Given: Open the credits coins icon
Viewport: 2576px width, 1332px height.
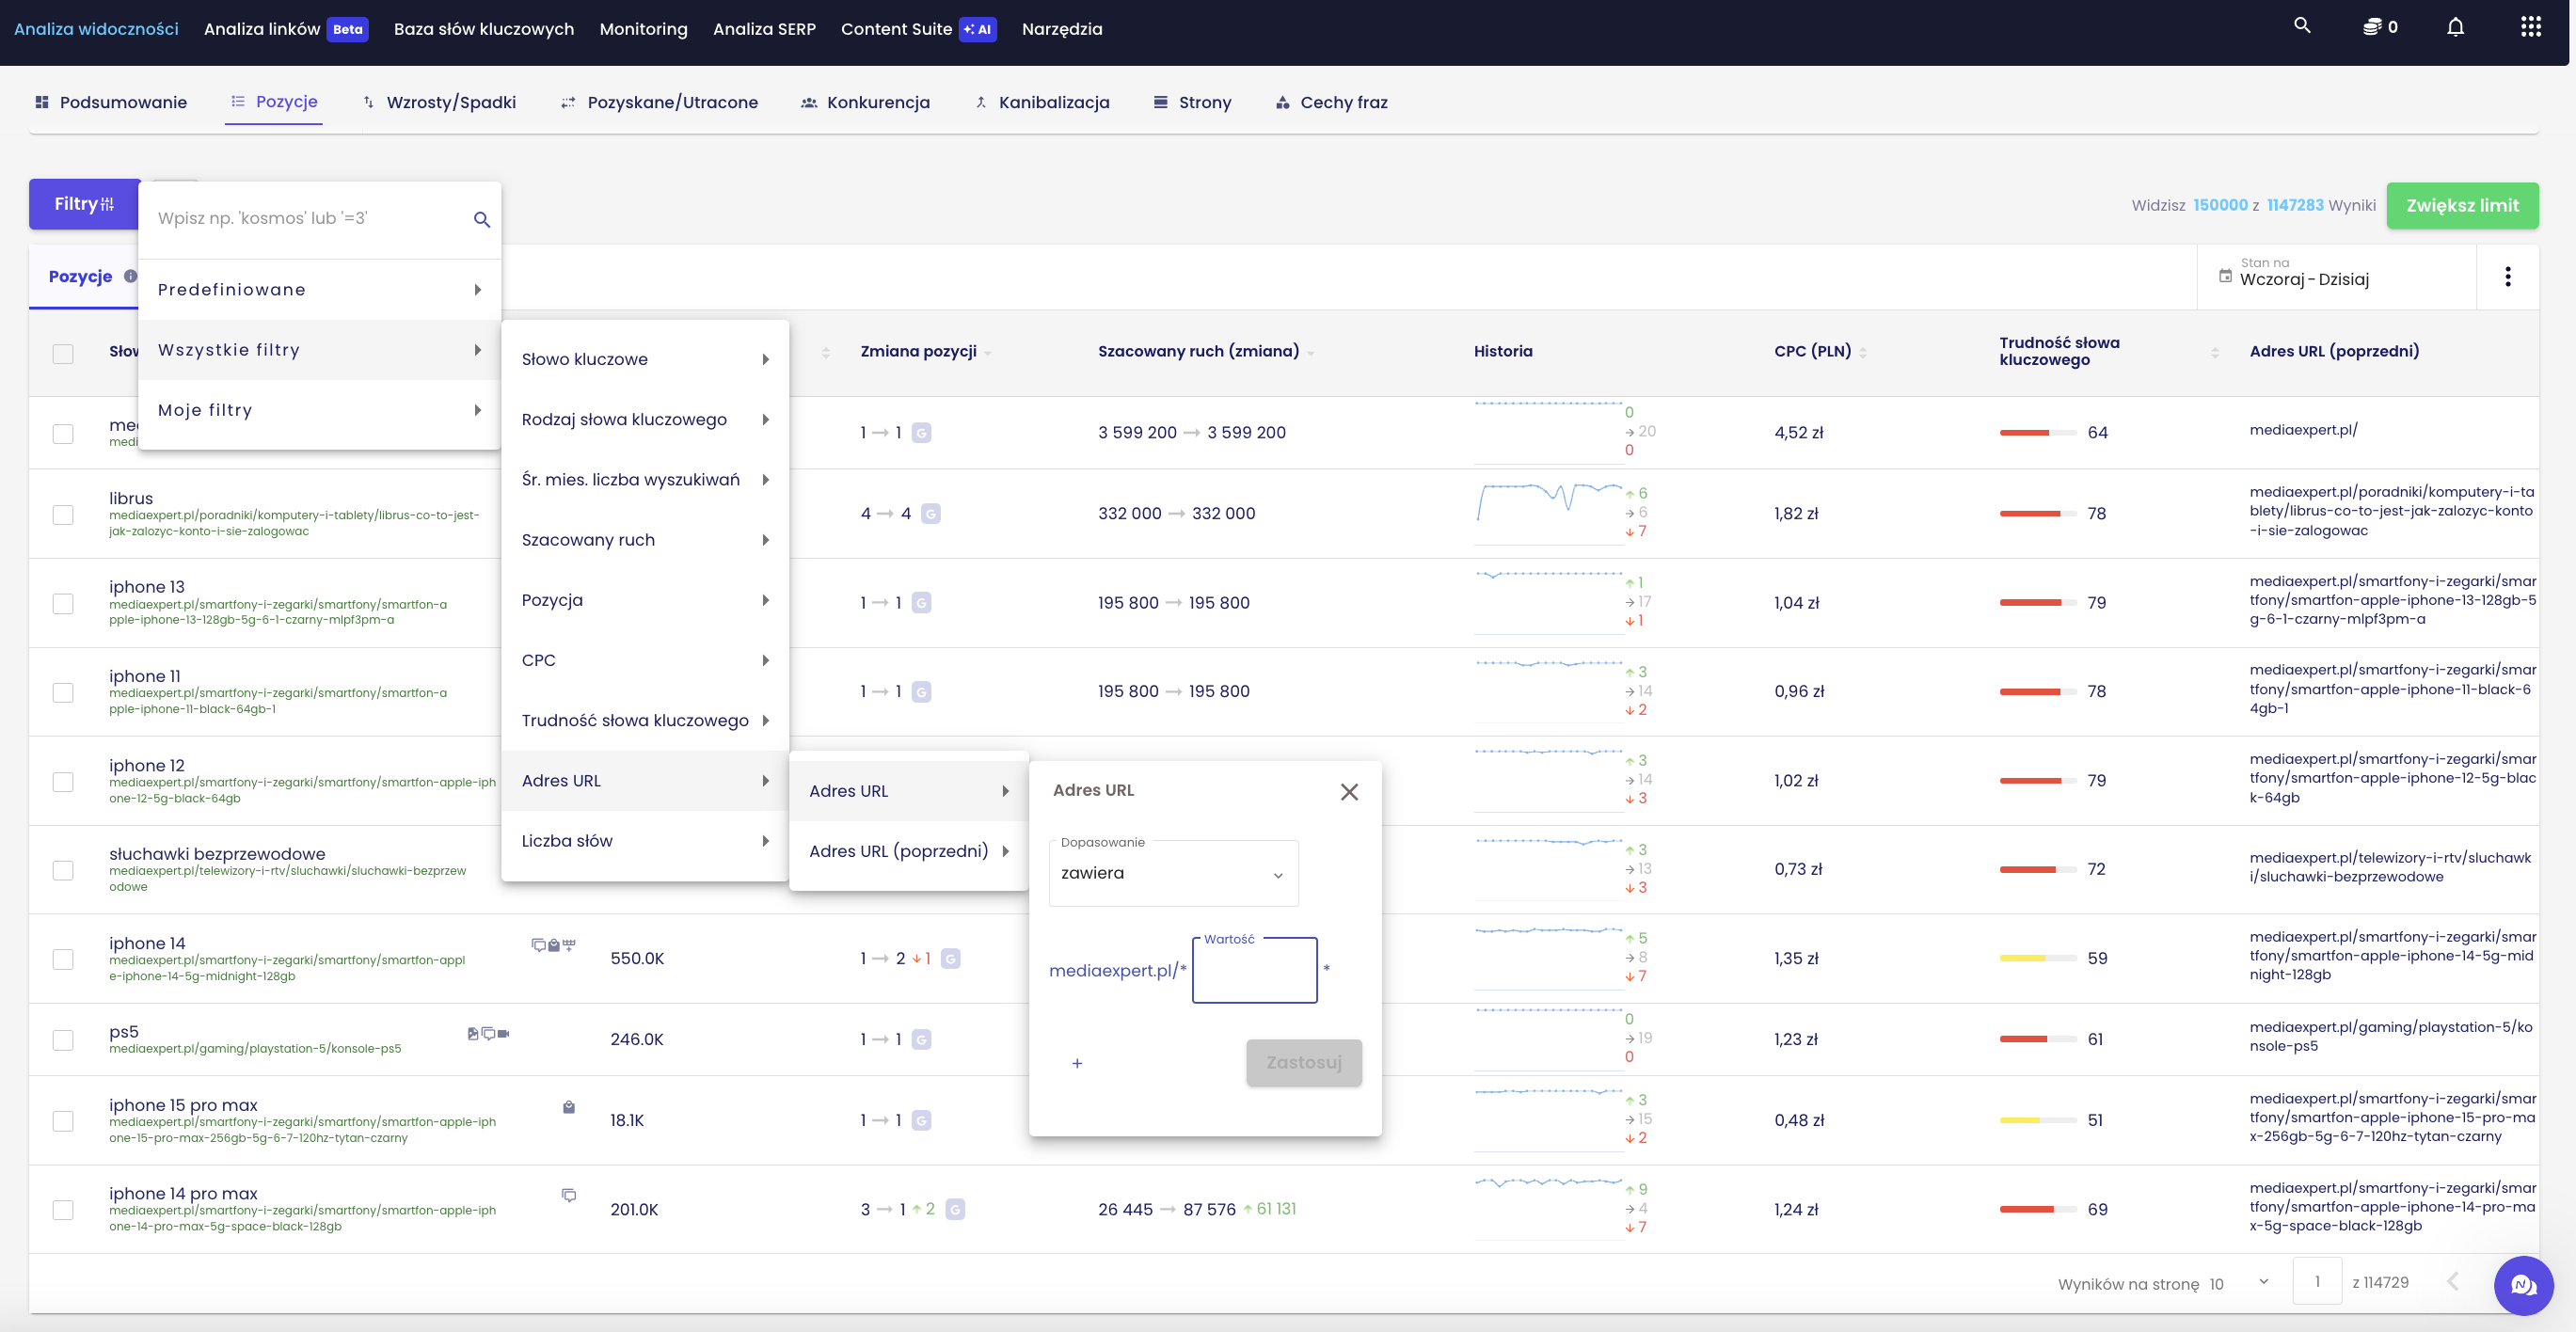Looking at the screenshot, I should coord(2372,27).
